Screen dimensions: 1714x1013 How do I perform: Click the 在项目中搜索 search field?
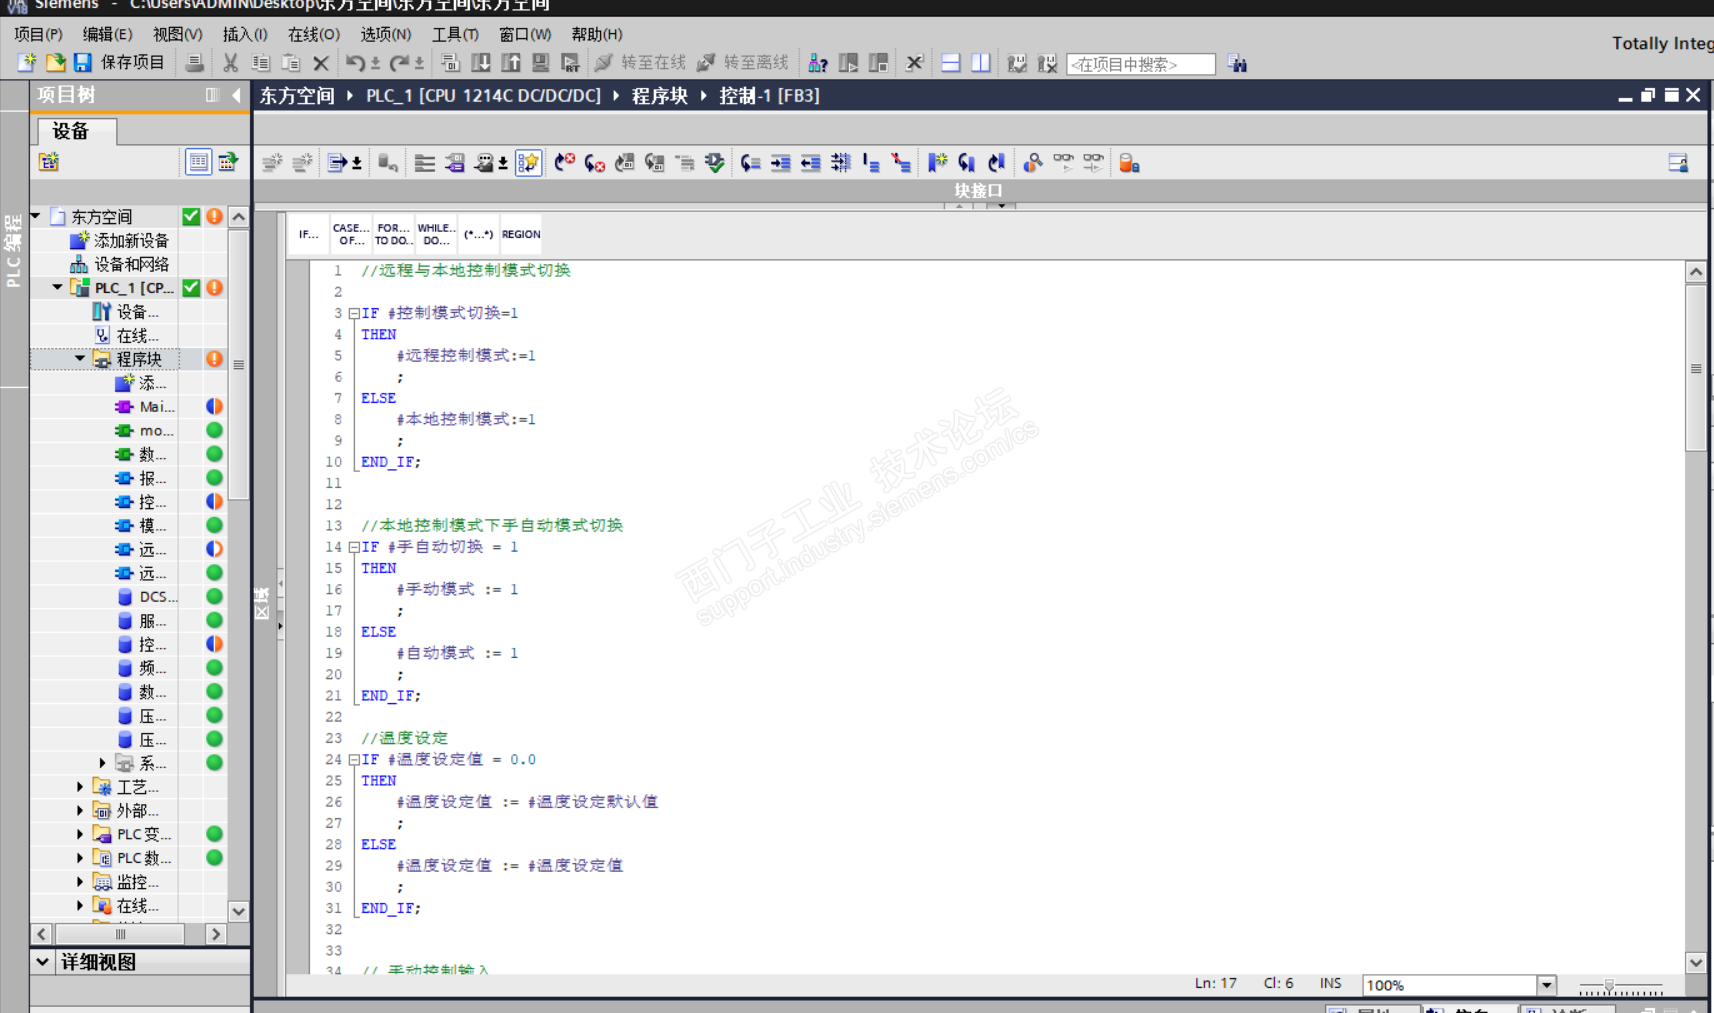(1141, 64)
